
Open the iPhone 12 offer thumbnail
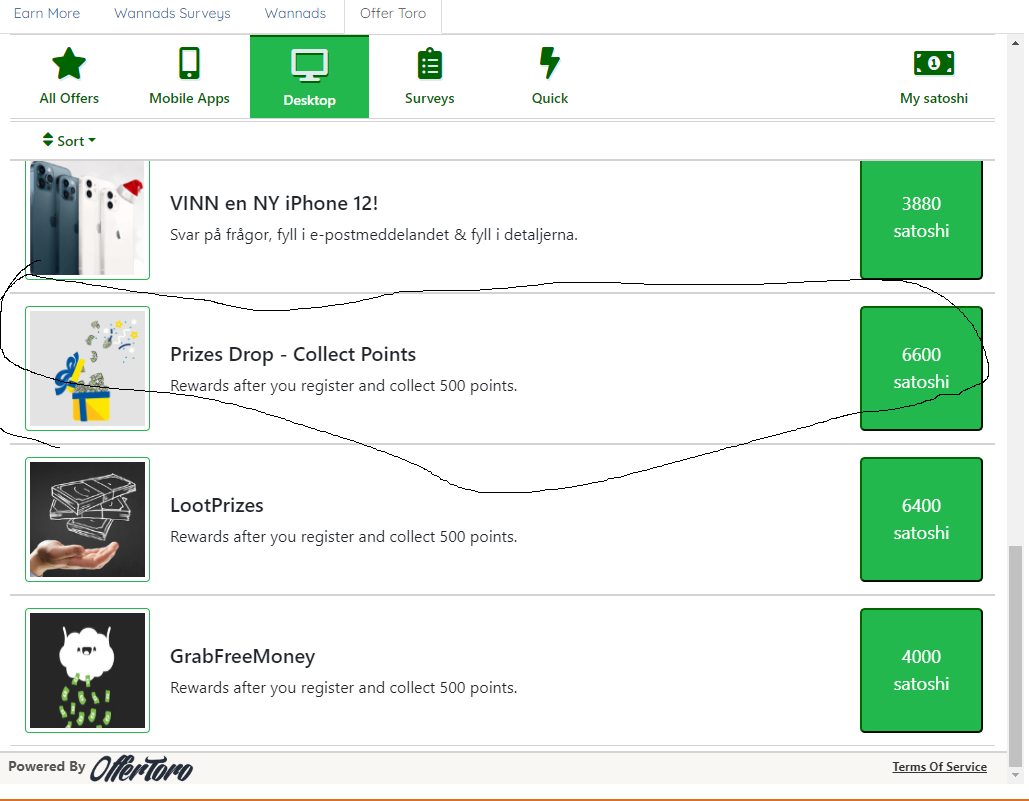point(87,218)
